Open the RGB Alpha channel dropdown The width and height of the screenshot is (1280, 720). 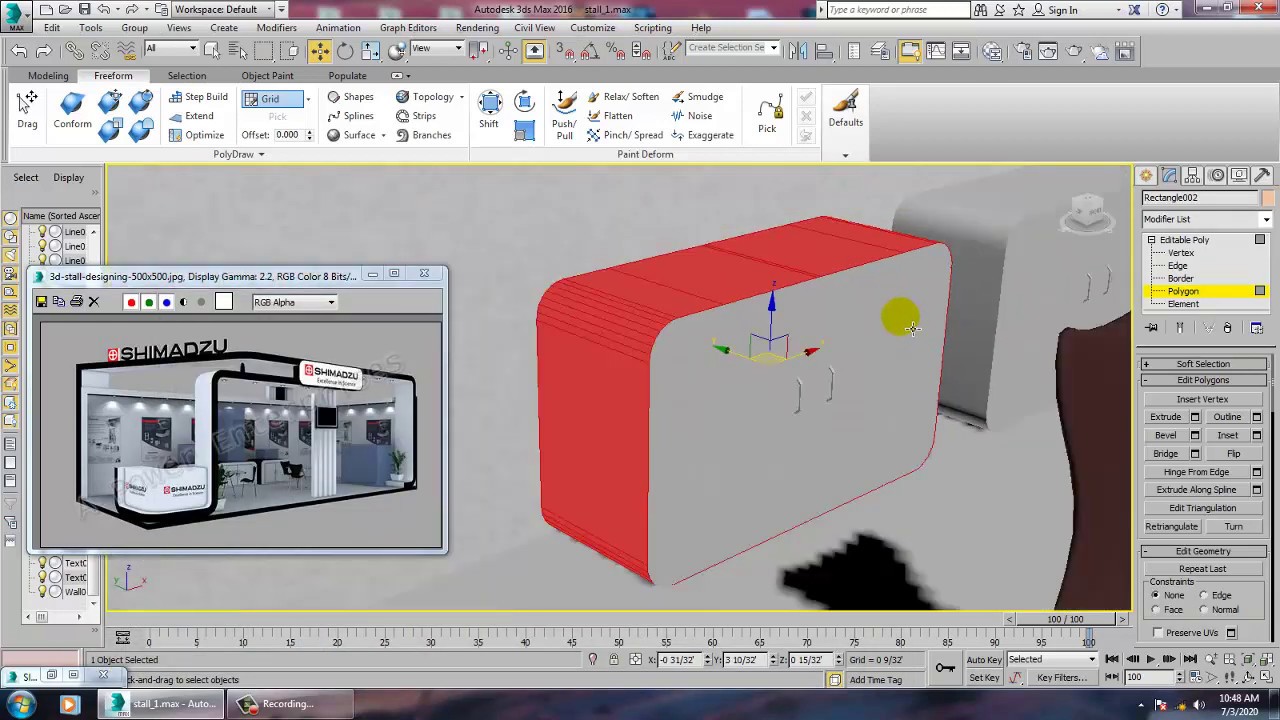(x=295, y=302)
